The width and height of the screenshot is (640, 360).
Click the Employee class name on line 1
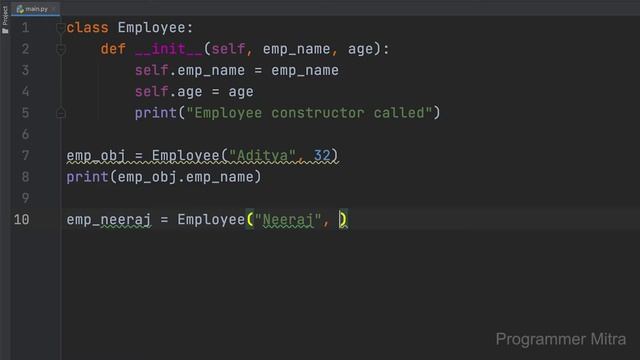151,28
